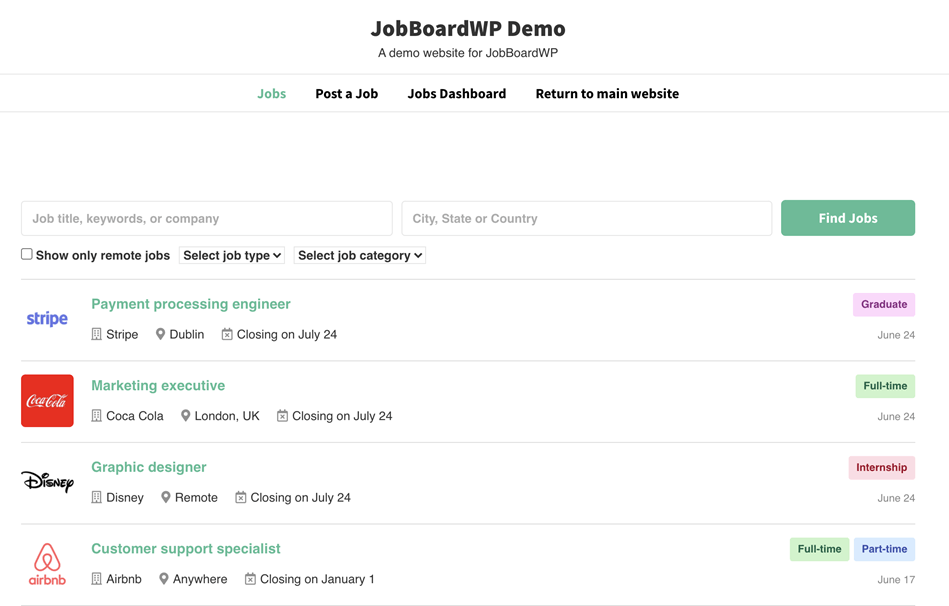This screenshot has height=606, width=949.
Task: Go to the Jobs menu item
Action: click(272, 94)
